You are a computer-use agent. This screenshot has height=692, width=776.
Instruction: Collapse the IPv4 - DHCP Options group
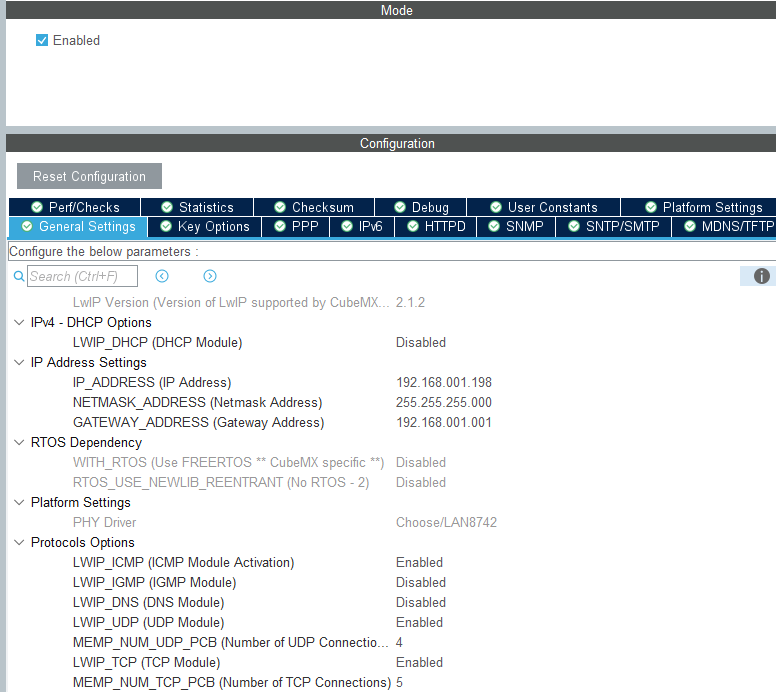(x=19, y=322)
